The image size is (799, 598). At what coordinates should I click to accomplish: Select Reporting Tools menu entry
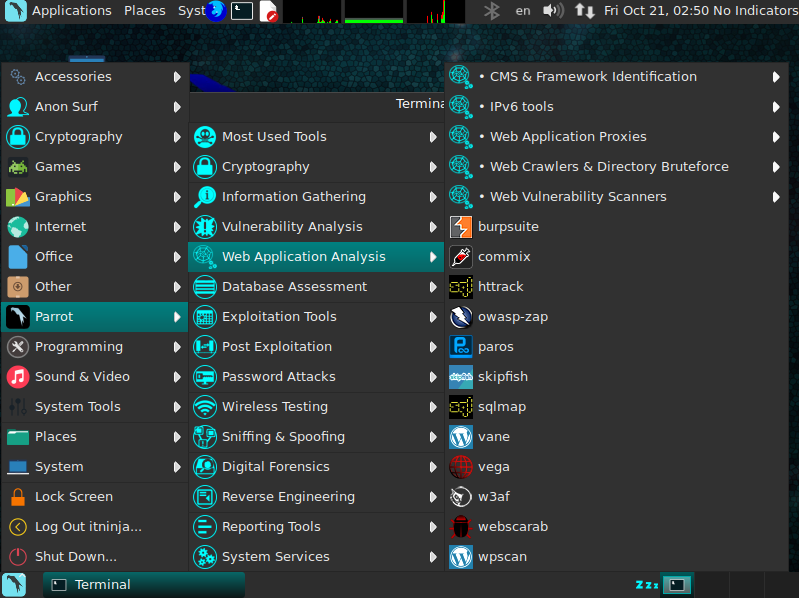[x=316, y=527]
